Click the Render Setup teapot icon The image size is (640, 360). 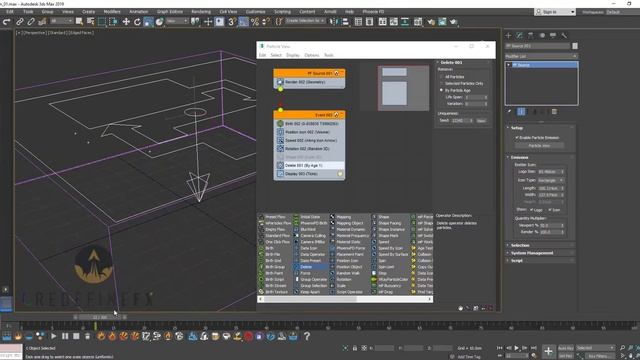(x=431, y=22)
